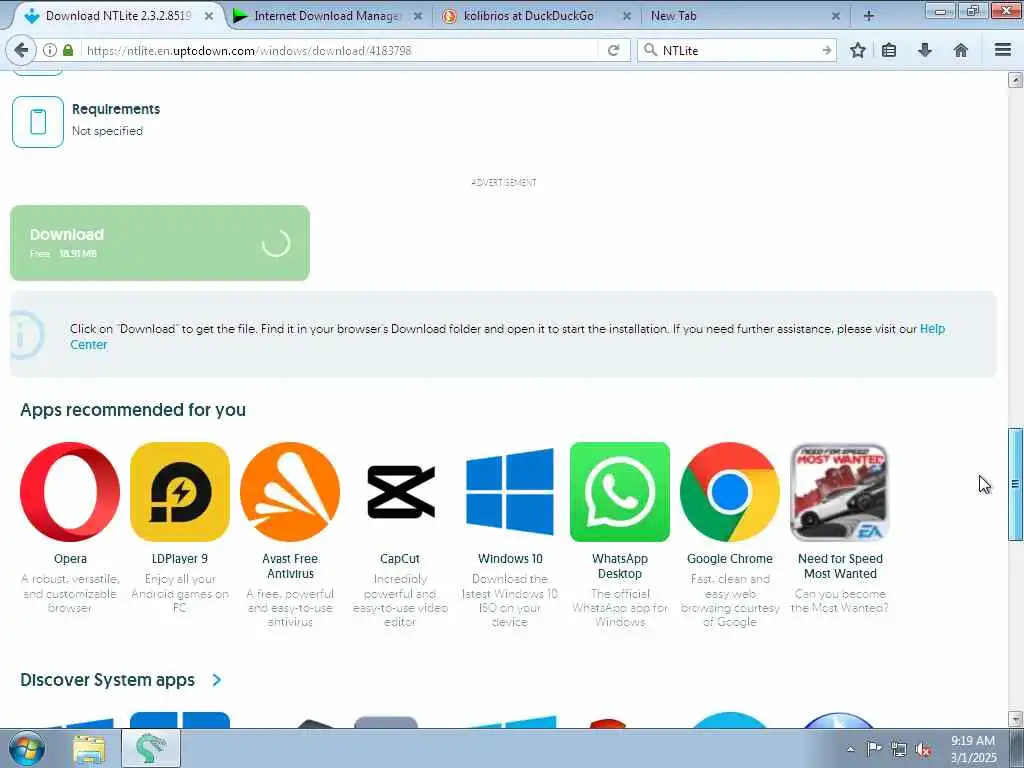Open a new tab with plus button
The width and height of the screenshot is (1024, 768).
click(869, 16)
